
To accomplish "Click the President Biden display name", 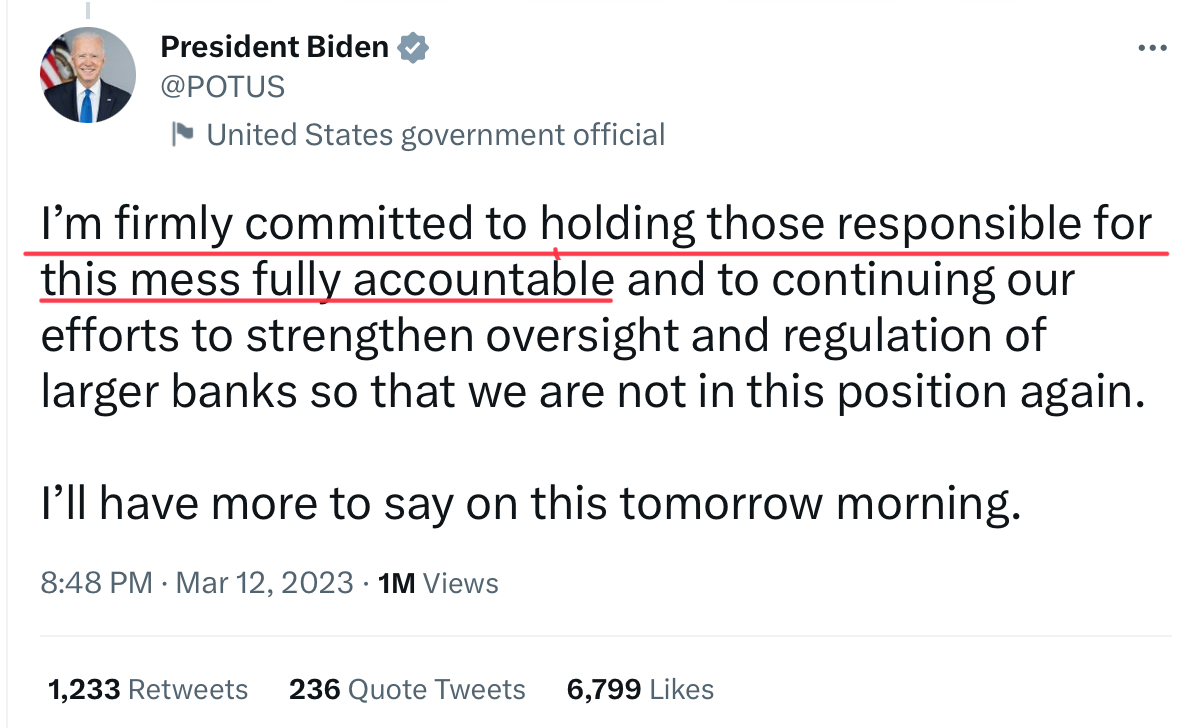I will [275, 47].
